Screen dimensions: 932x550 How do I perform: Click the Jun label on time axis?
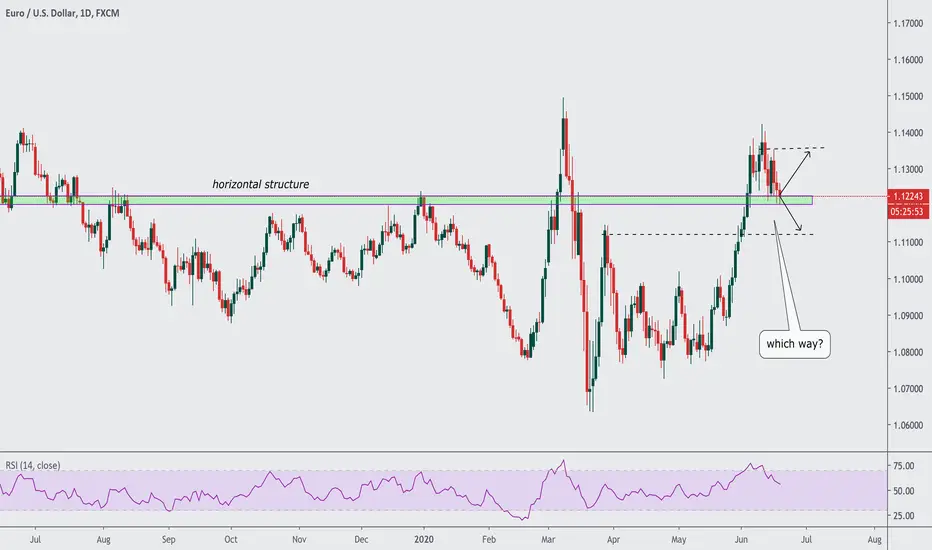coord(741,540)
